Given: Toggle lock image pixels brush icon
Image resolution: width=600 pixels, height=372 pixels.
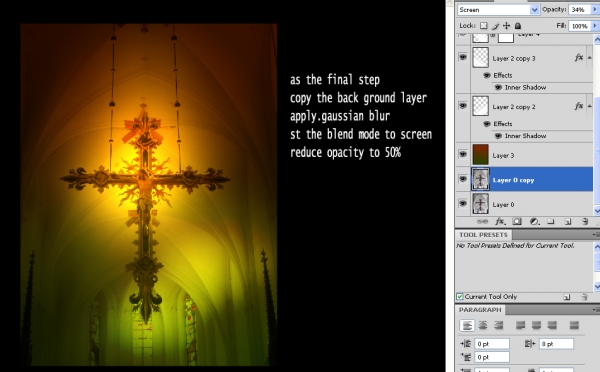Looking at the screenshot, I should pos(496,26).
